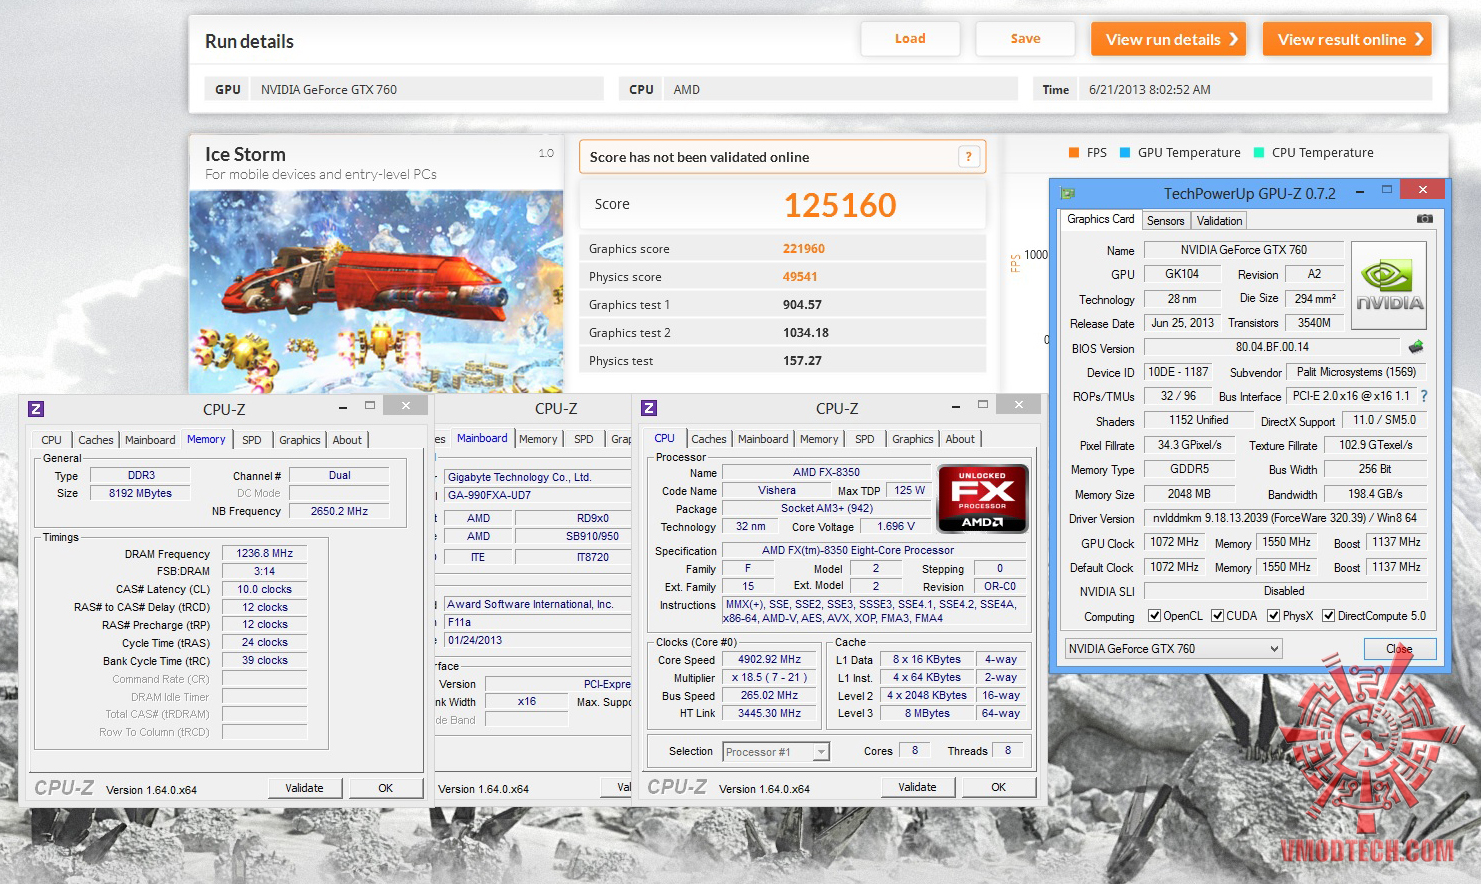
Task: Click the DRAM Frequency value 1236.8 MHz
Action: click(265, 553)
